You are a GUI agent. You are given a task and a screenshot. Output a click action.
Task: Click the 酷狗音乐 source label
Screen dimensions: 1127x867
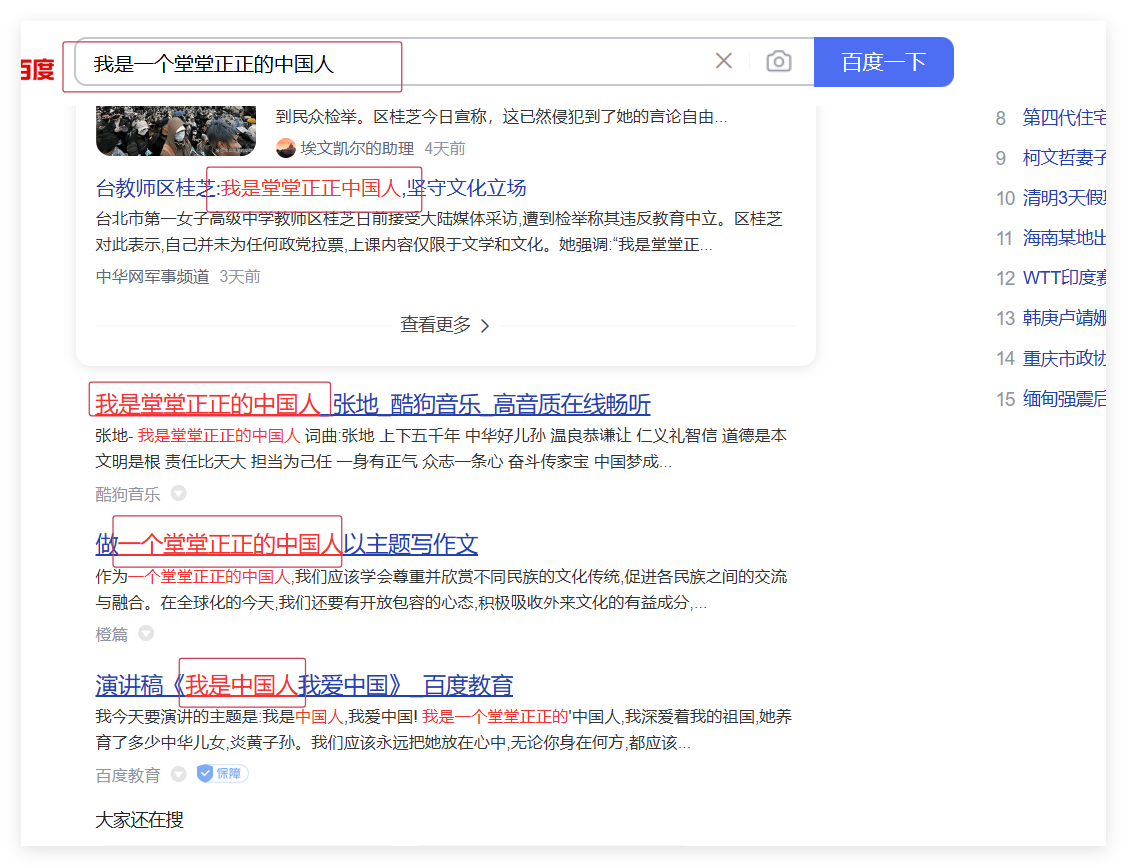click(128, 494)
